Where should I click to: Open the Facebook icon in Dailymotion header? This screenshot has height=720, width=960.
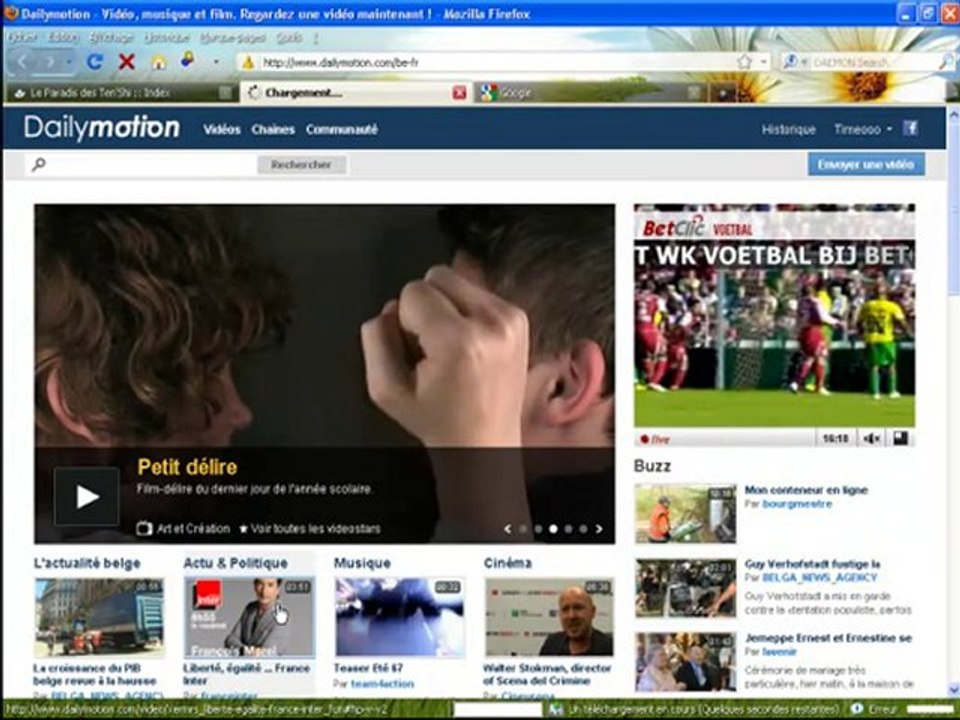tap(910, 128)
